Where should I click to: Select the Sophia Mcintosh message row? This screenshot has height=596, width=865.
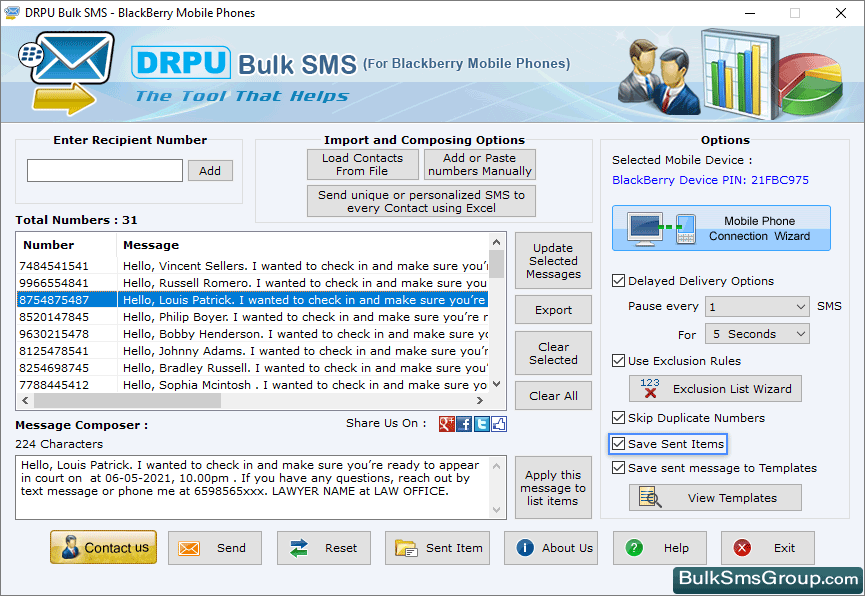pyautogui.click(x=253, y=385)
